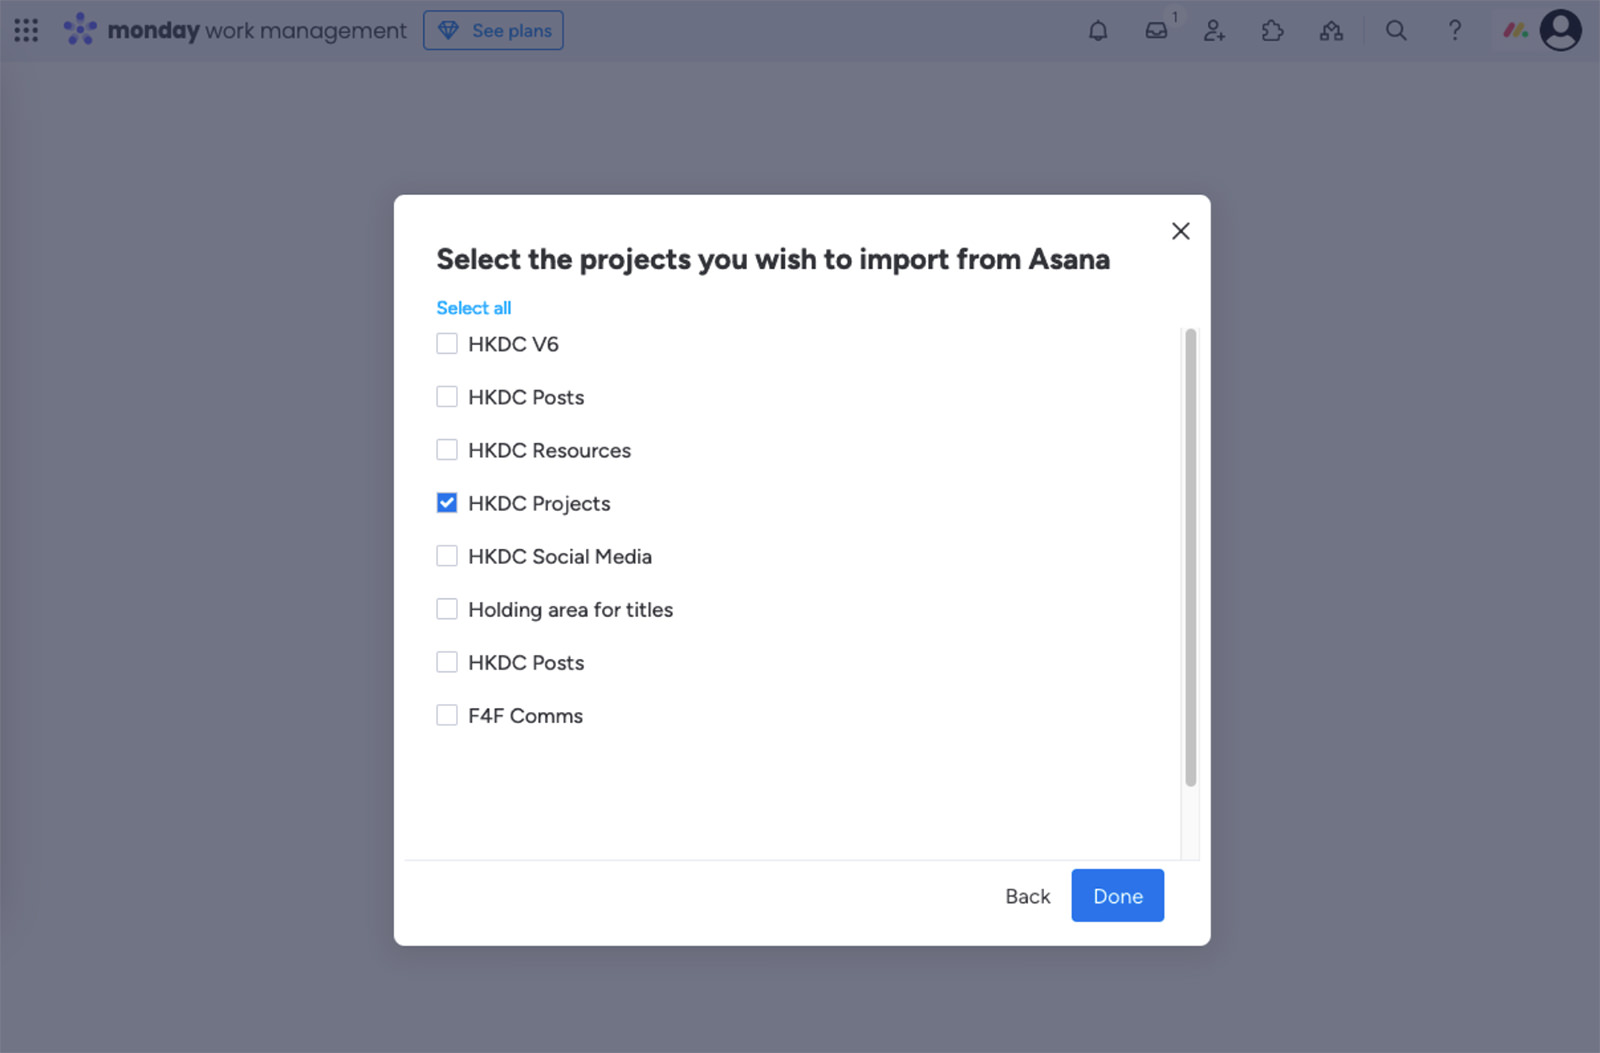Open the help question mark

click(1455, 30)
